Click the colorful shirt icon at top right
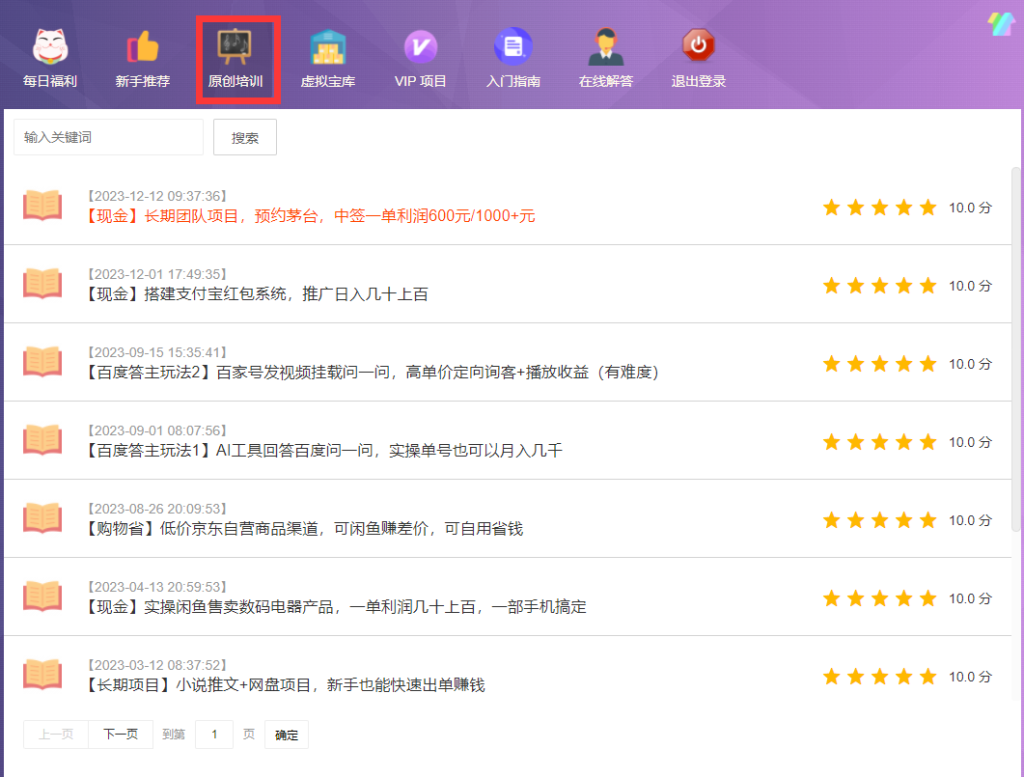The width and height of the screenshot is (1024, 777). pyautogui.click(x=1001, y=23)
